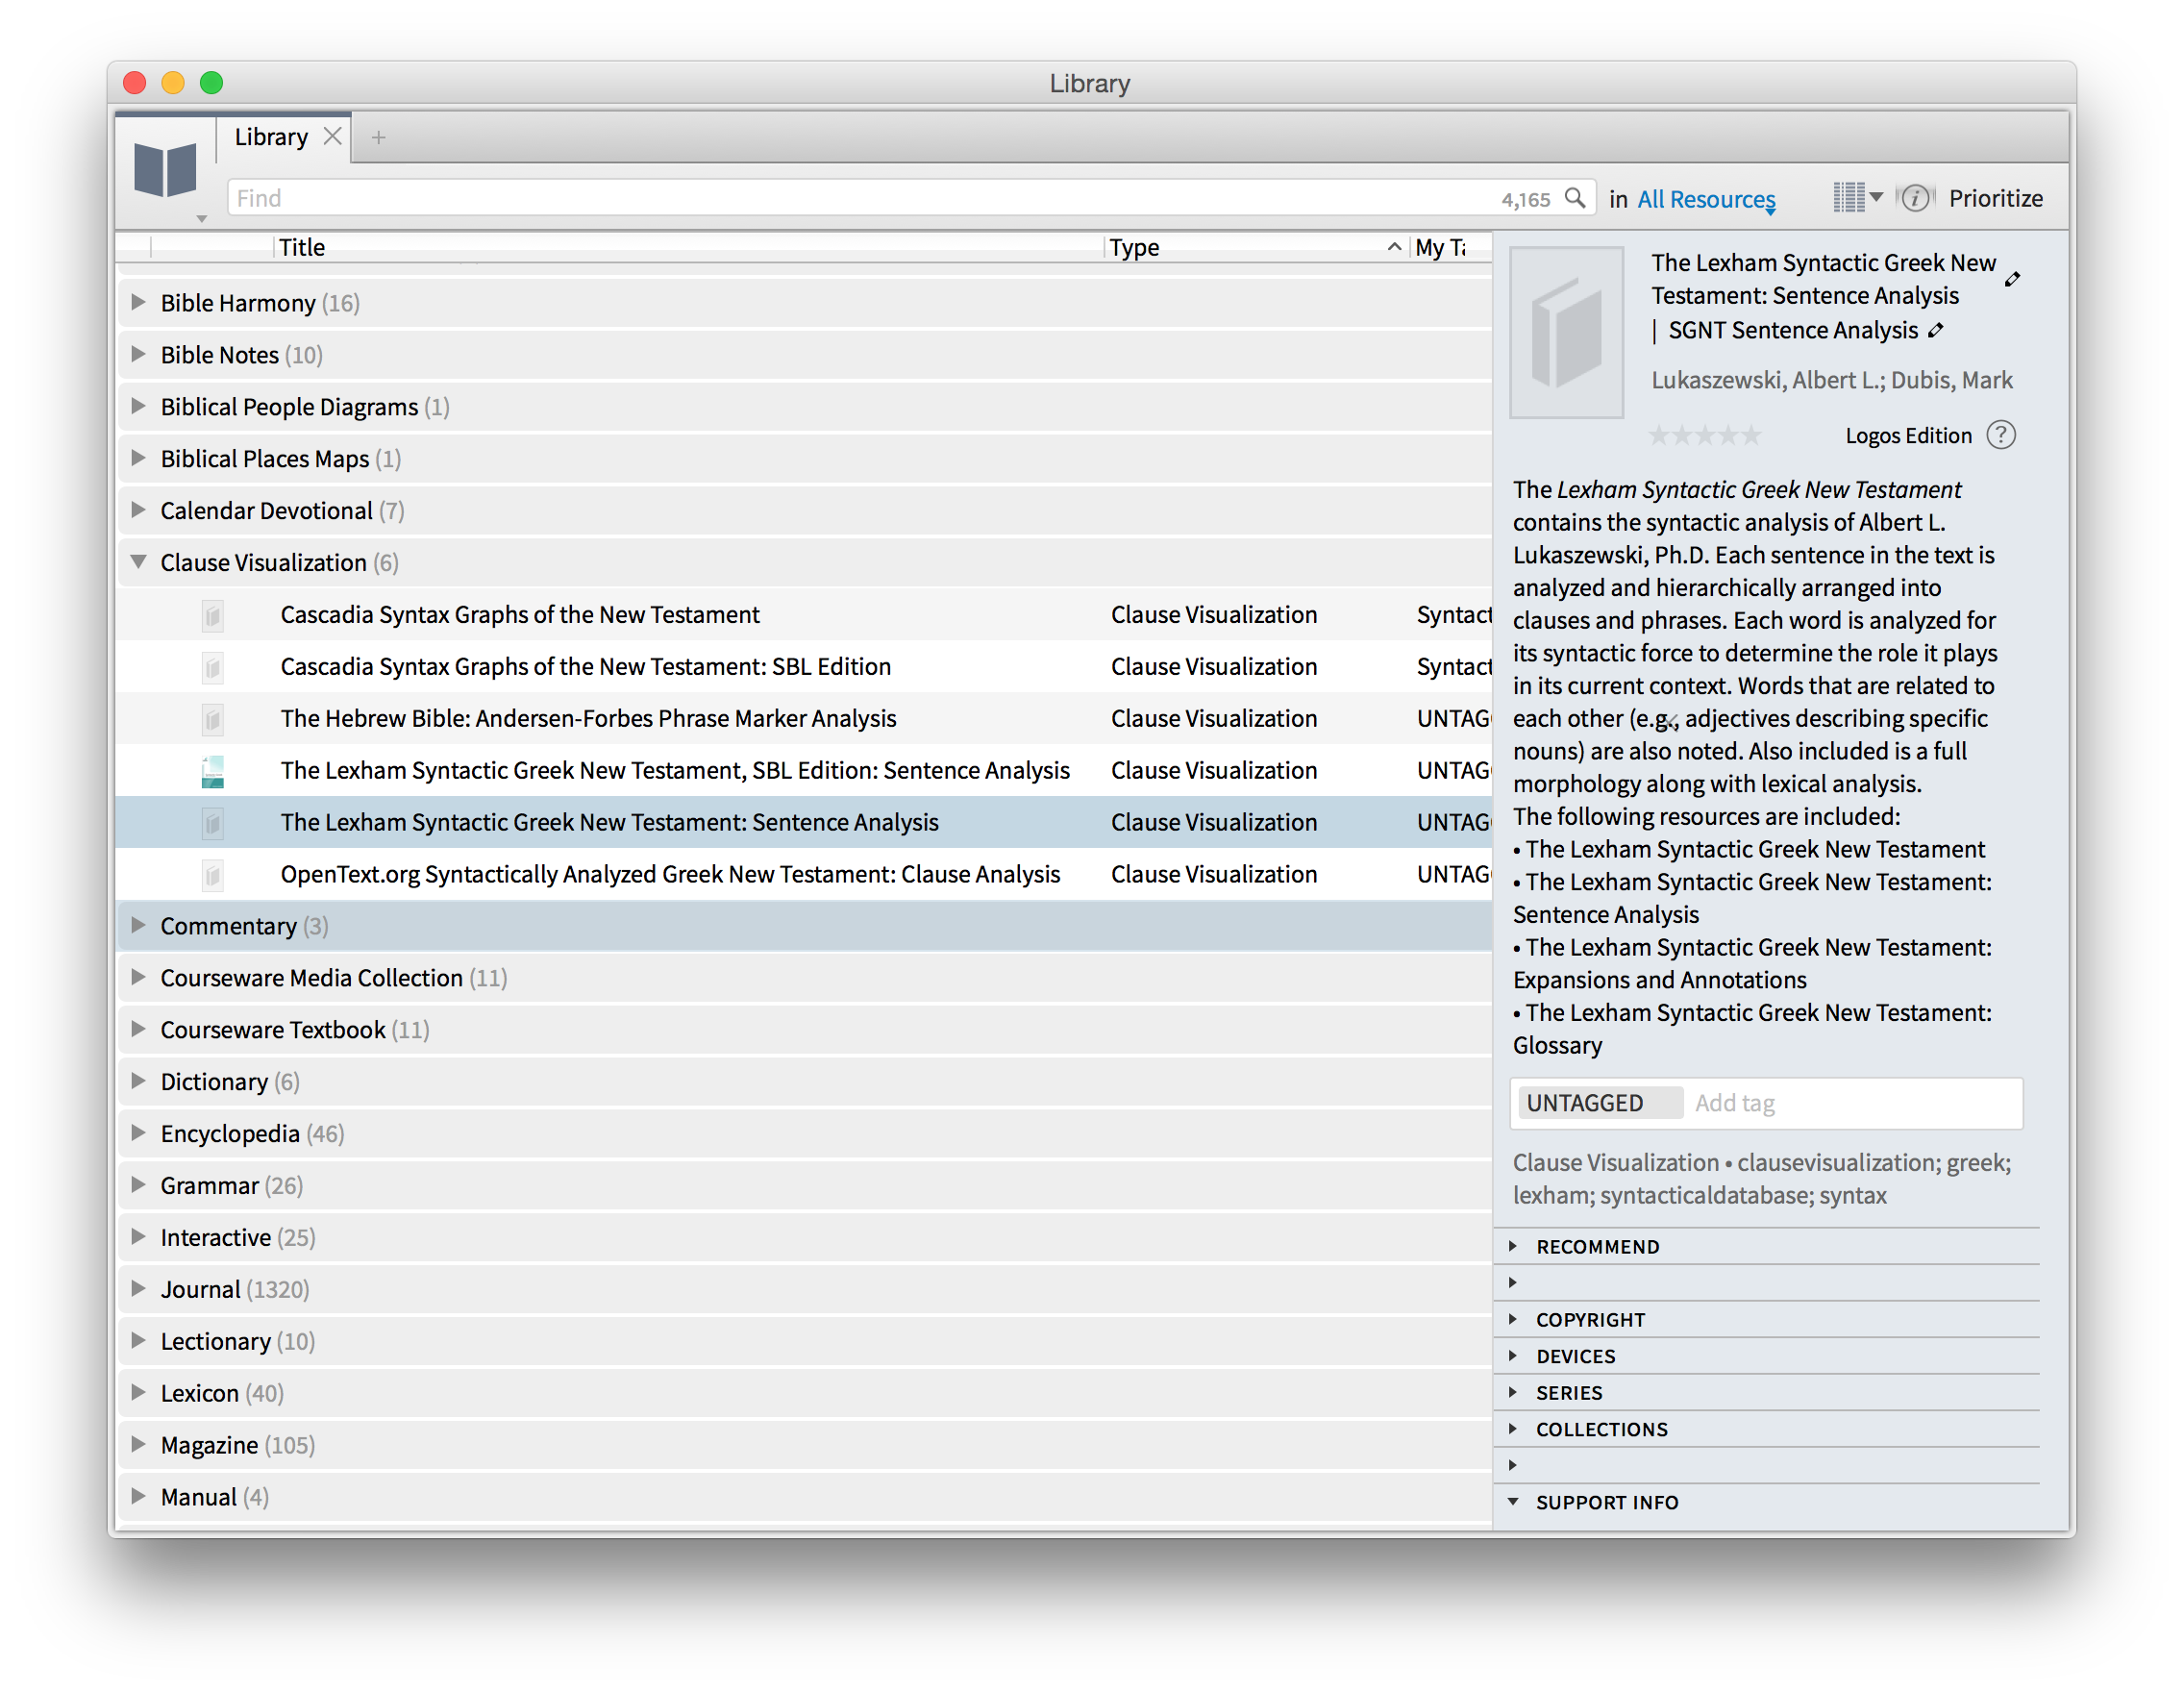Close the Library tab
The width and height of the screenshot is (2184, 1692).
coord(333,137)
